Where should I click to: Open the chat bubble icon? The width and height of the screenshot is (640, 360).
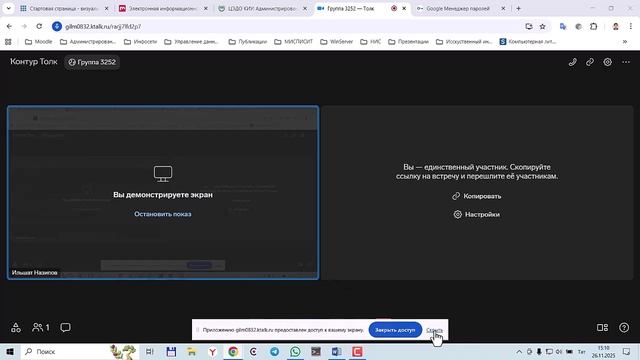pos(65,327)
